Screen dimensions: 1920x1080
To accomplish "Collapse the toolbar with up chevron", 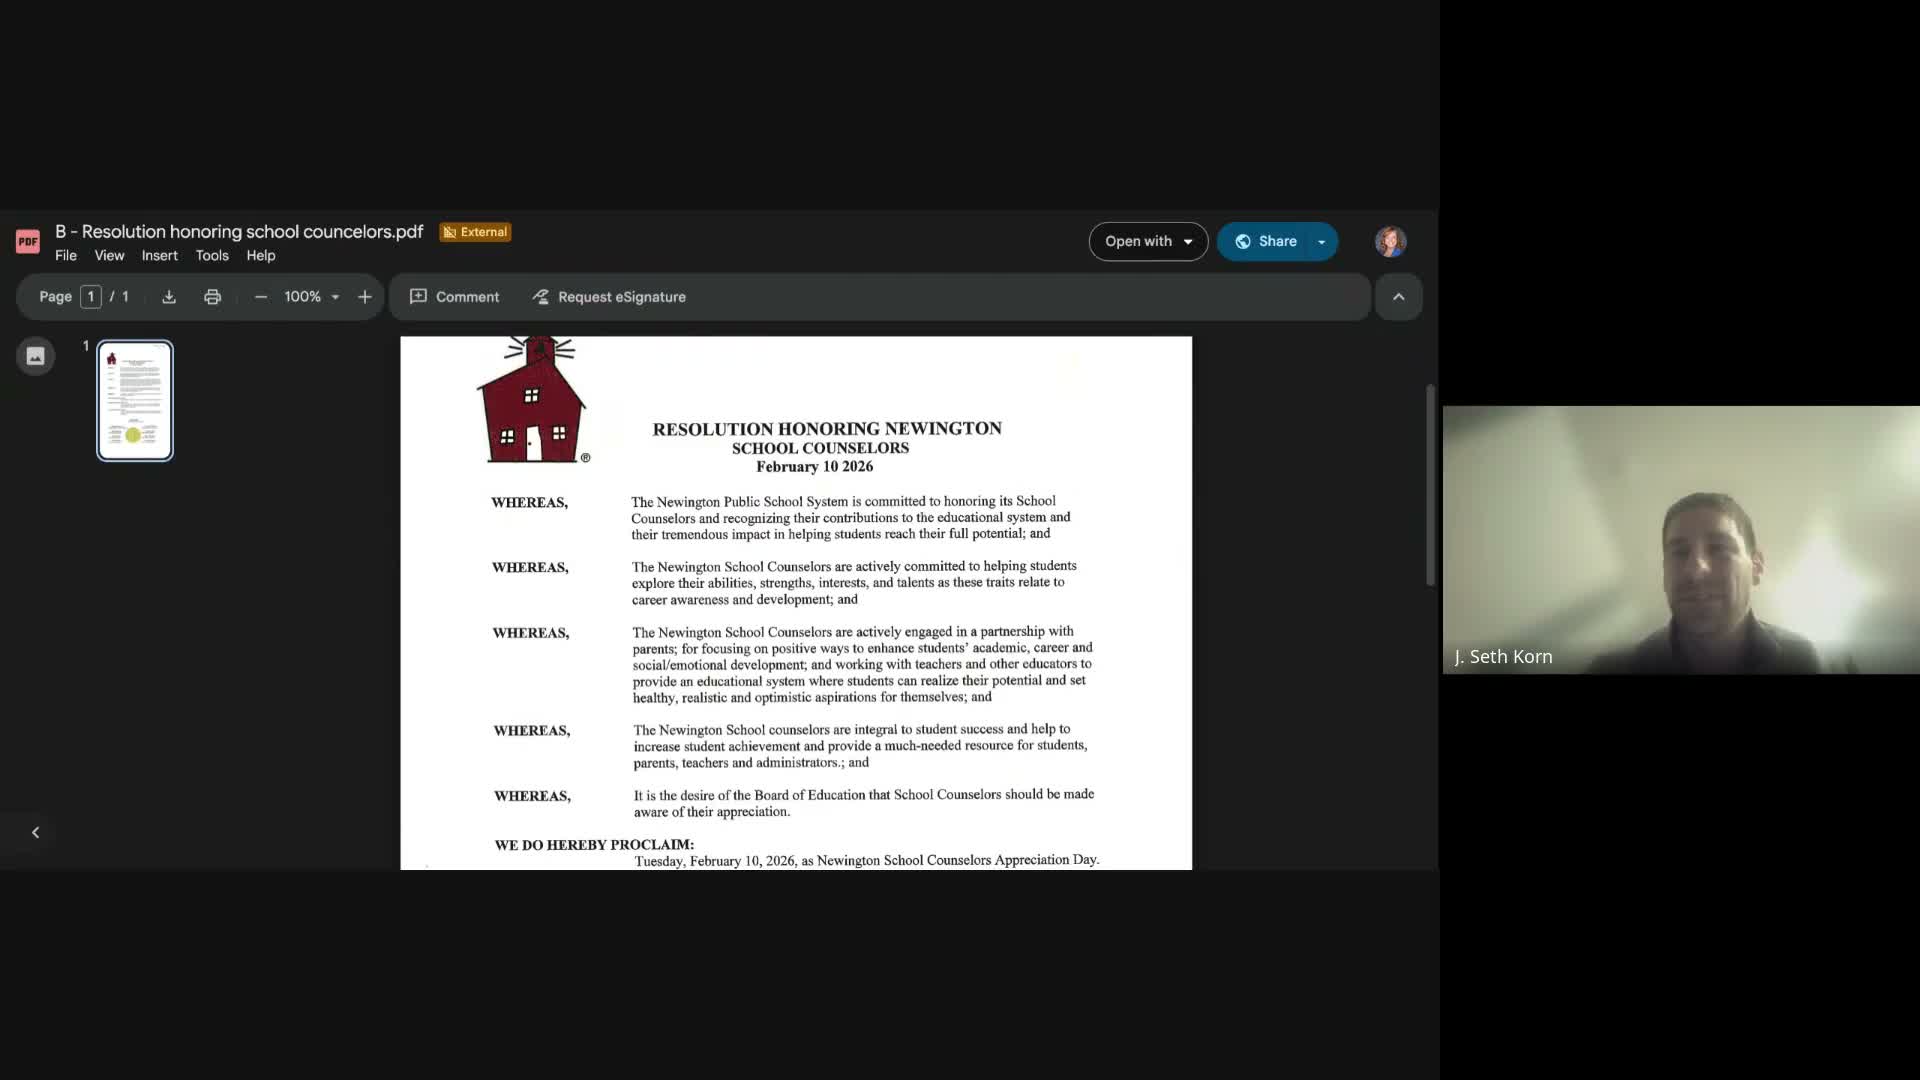I will (x=1398, y=297).
